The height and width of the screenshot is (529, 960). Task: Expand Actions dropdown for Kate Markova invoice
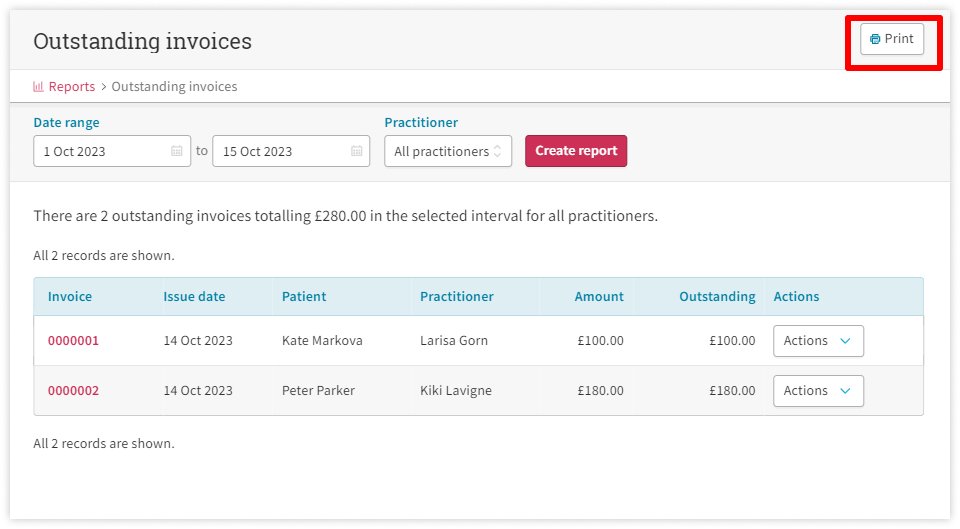[x=818, y=341]
